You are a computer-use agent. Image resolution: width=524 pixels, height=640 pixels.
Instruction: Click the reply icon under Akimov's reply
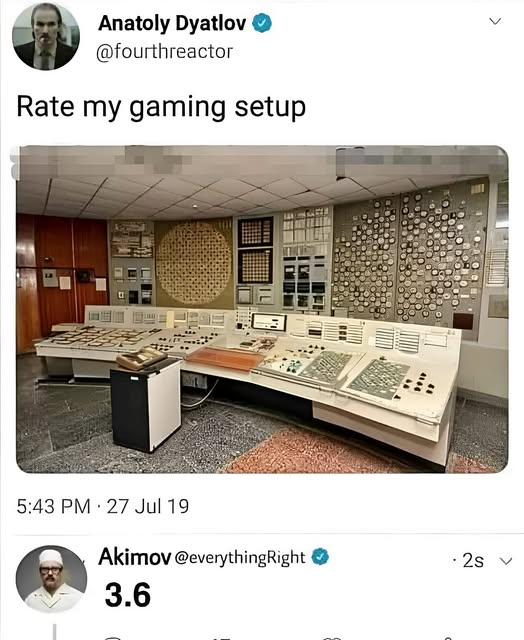point(113,637)
